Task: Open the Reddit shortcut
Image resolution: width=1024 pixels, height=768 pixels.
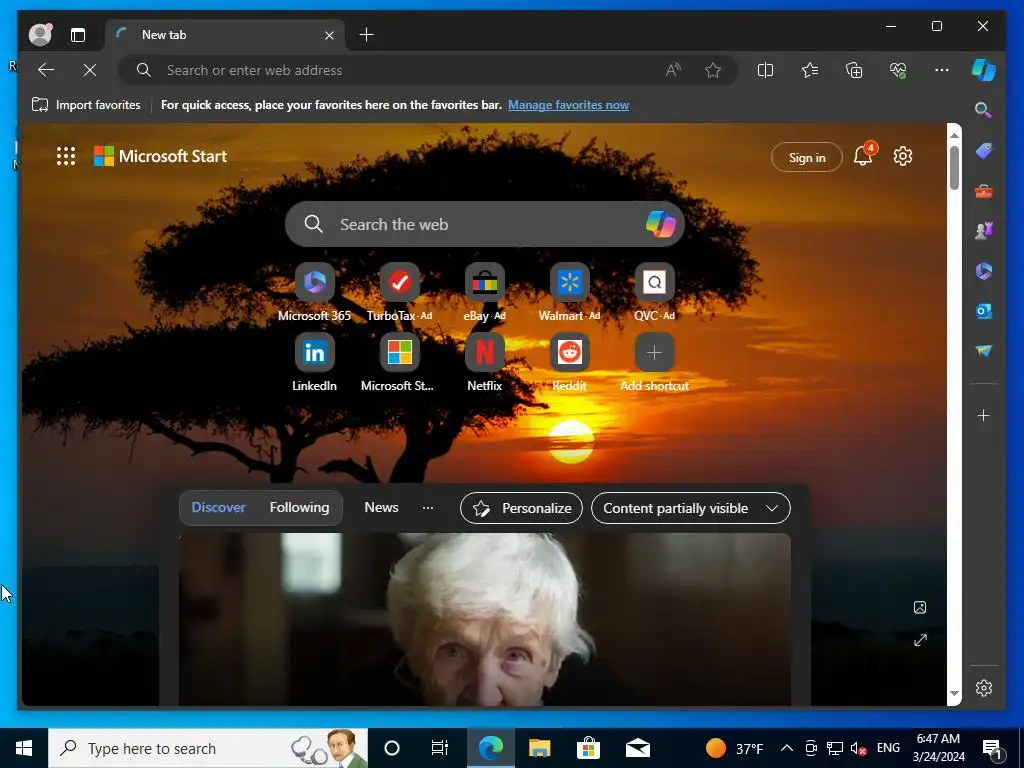Action: (569, 363)
